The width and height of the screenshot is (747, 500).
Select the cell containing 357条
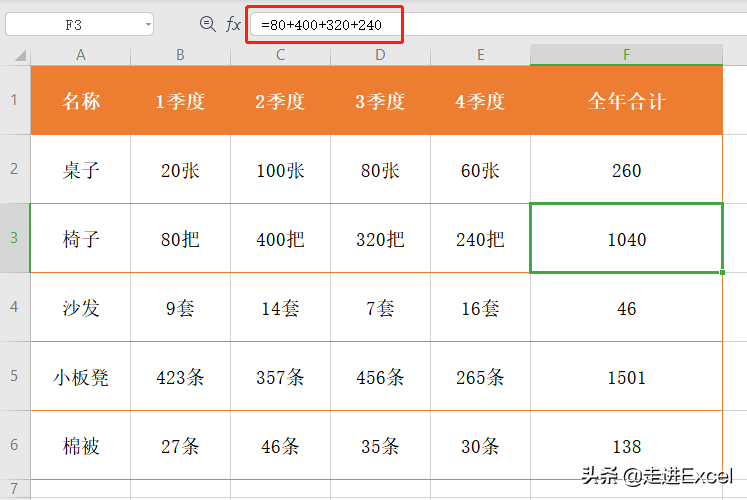click(281, 377)
